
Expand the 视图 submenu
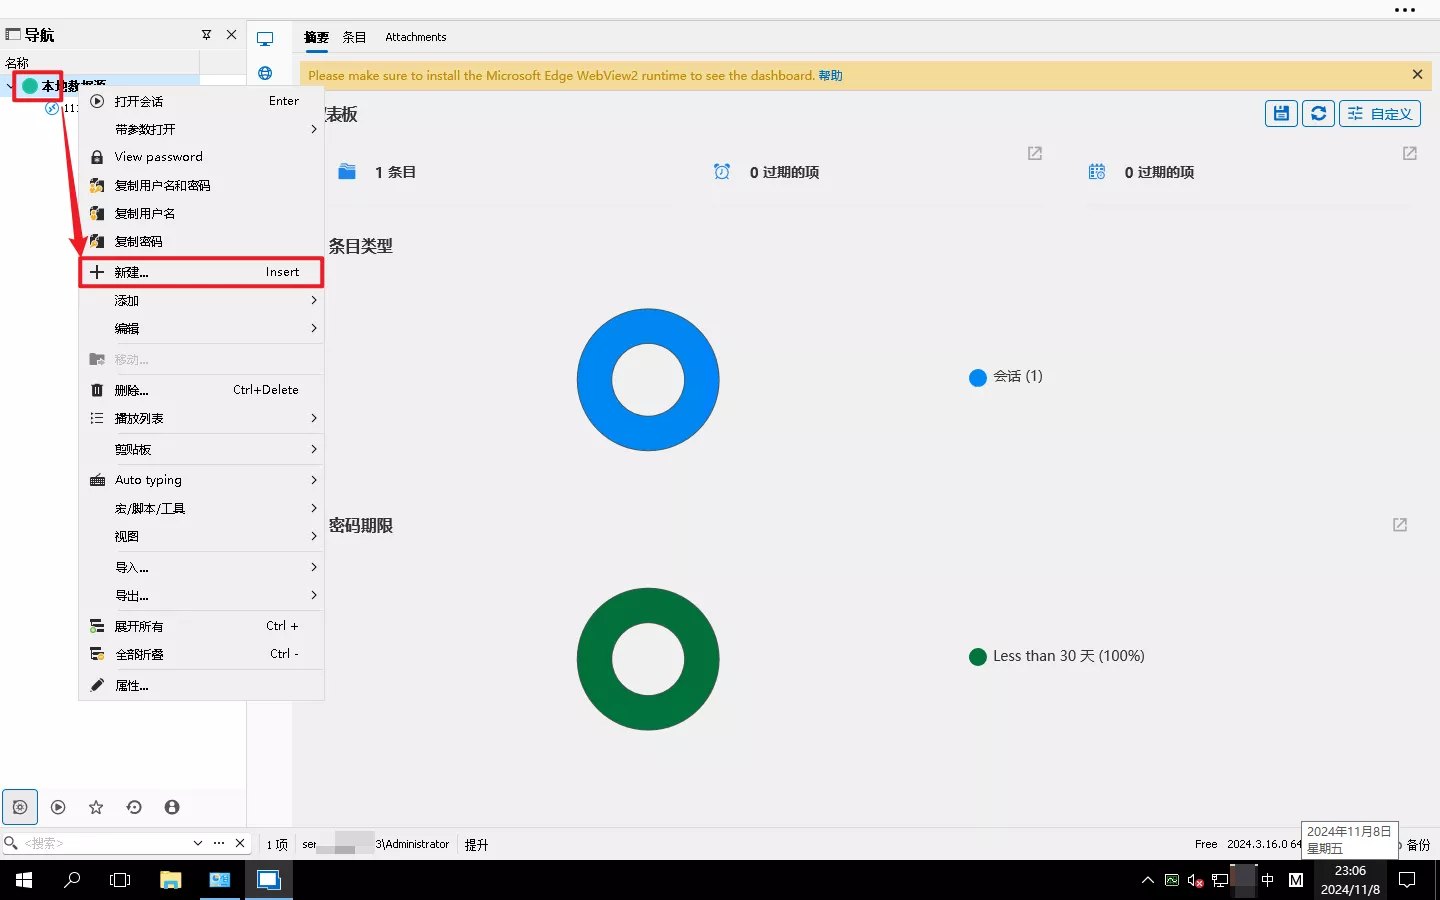click(201, 536)
